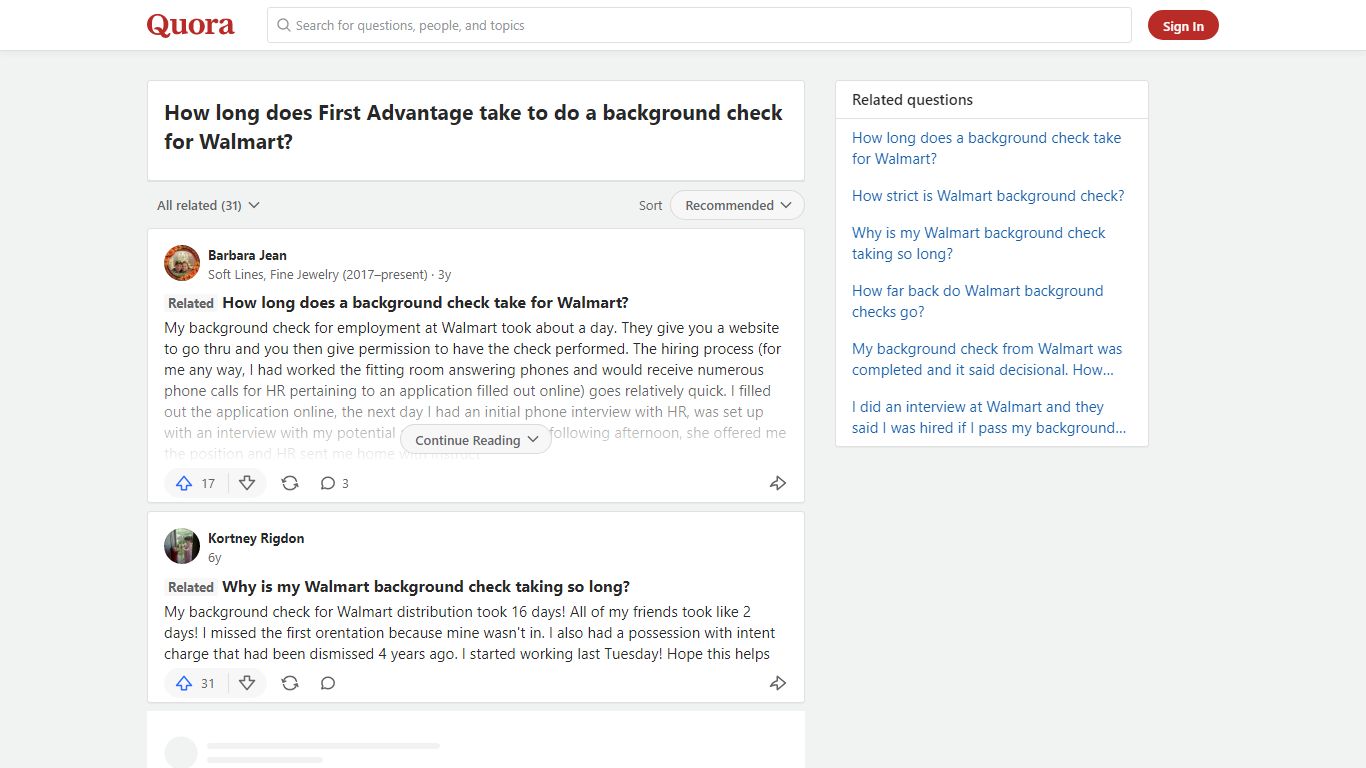
Task: Open the comment icon on Kortney Rigdon's answer
Action: 327,683
